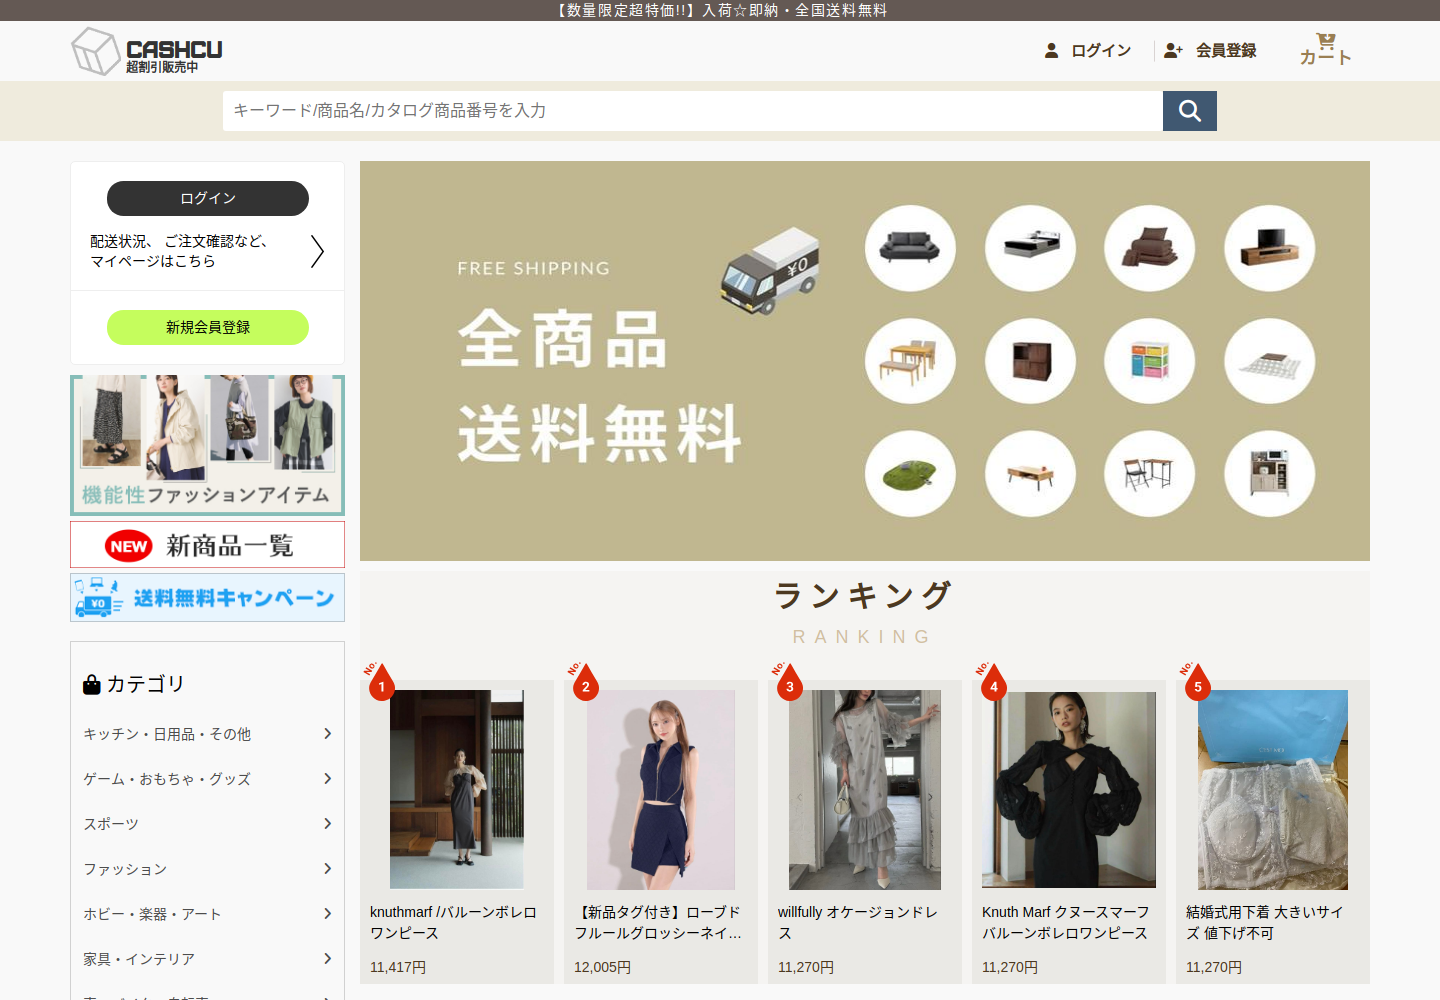Open the cart icon in header
This screenshot has width=1440, height=1000.
point(1325,49)
